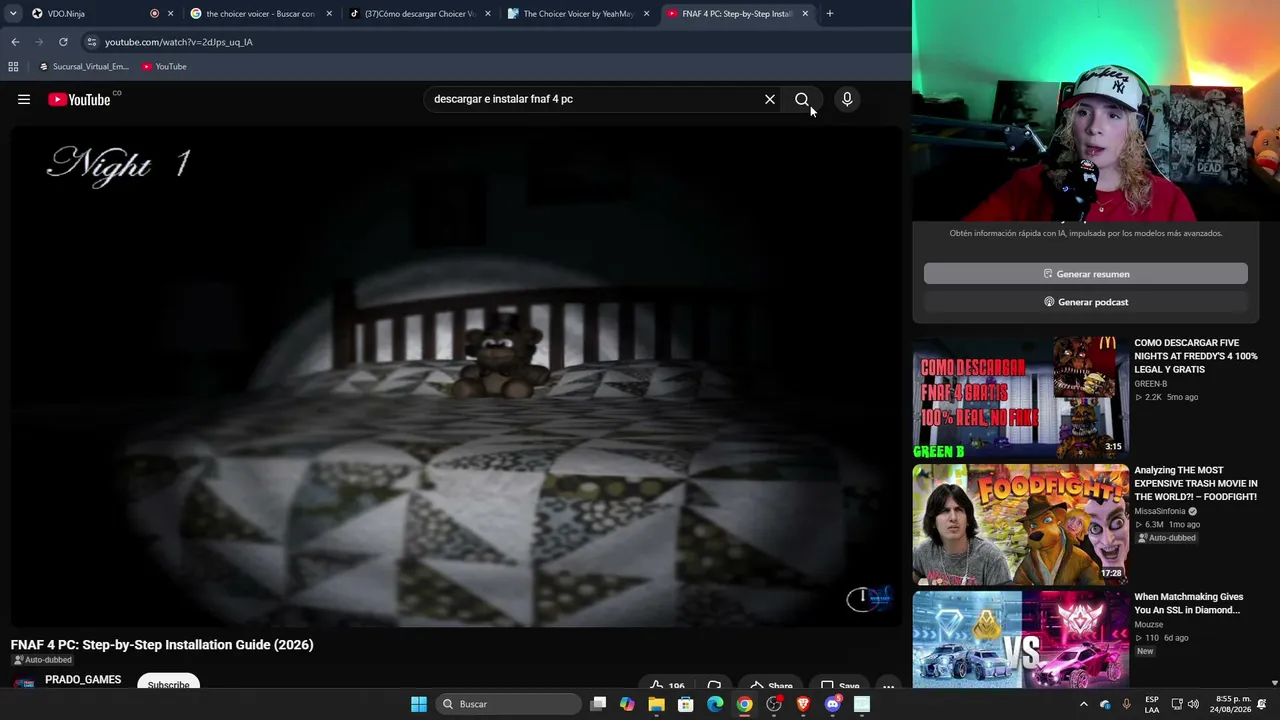Reload the page with refresh icon
Viewport: 1280px width, 720px height.
click(63, 42)
